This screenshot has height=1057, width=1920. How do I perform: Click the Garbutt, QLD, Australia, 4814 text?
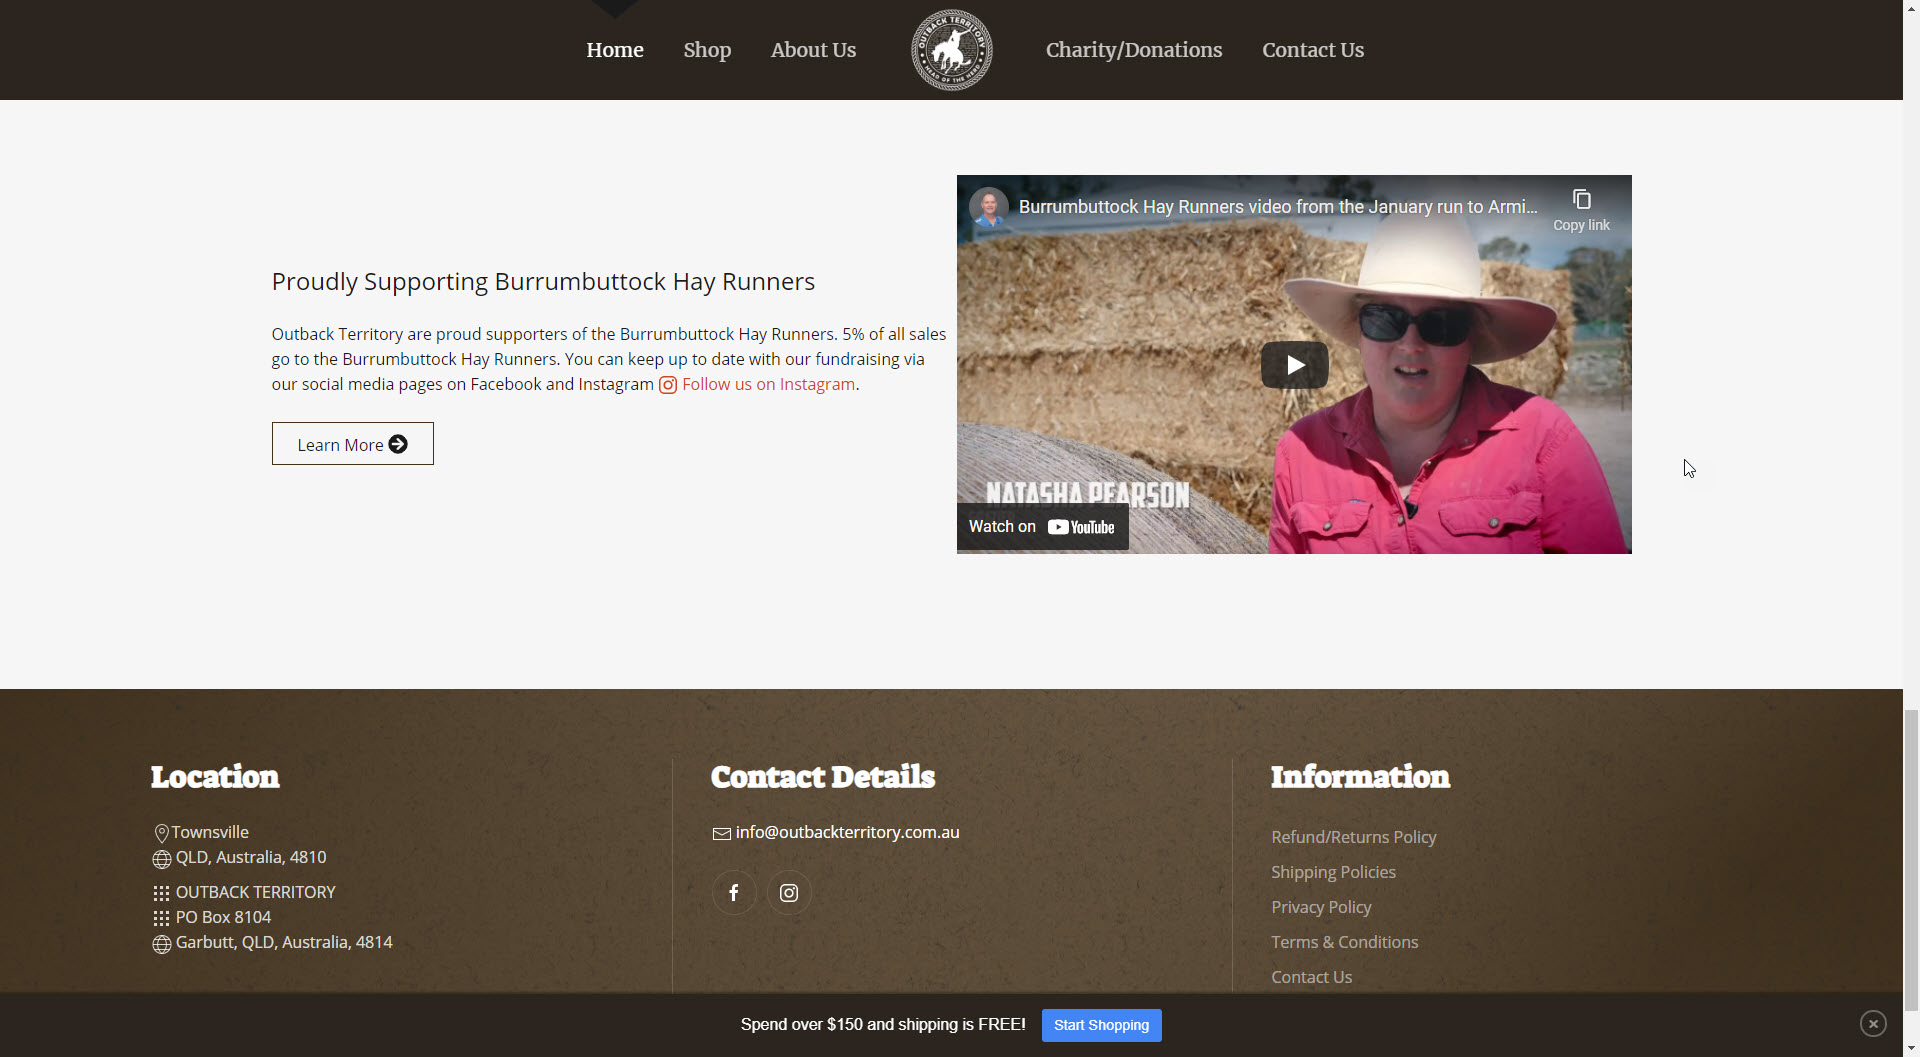[284, 942]
